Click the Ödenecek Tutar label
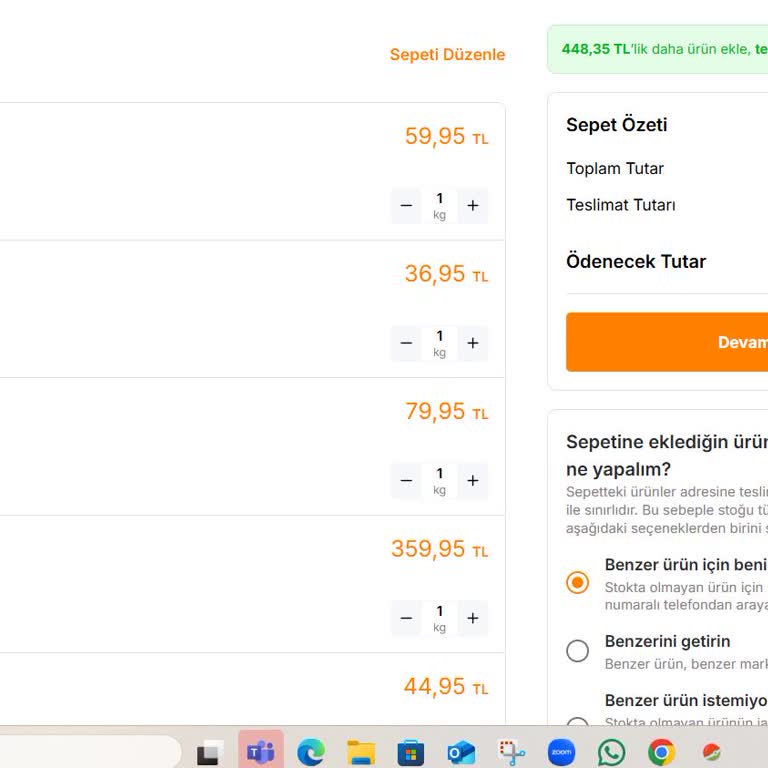 636,262
